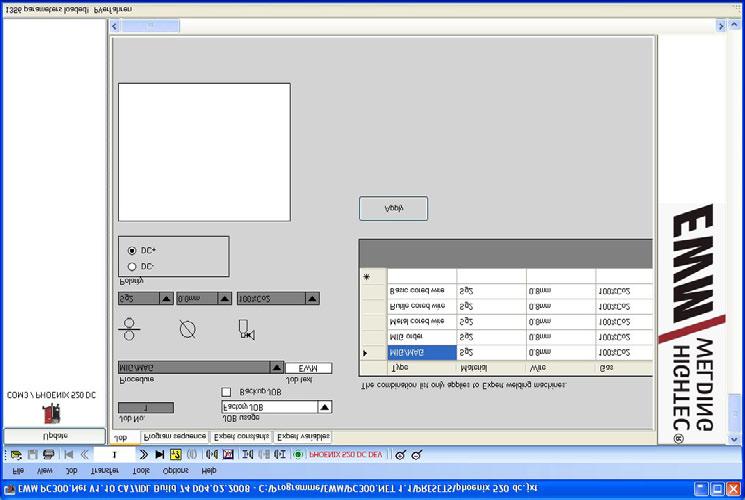745x500 pixels.
Task: Open the View menu
Action: pos(45,471)
